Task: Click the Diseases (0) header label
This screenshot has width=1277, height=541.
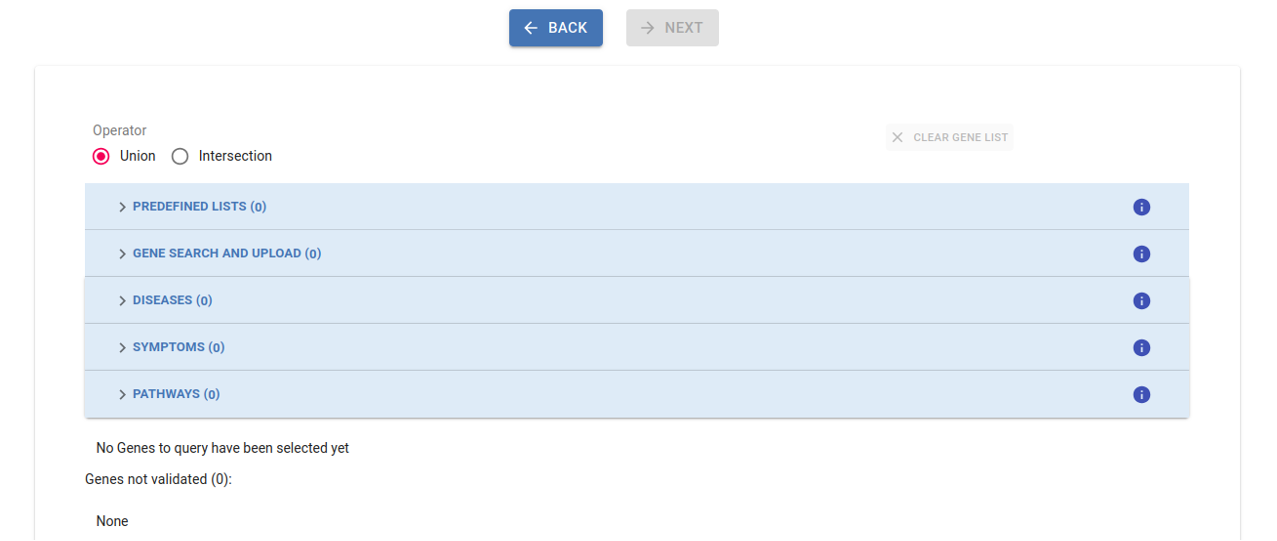Action: click(172, 301)
